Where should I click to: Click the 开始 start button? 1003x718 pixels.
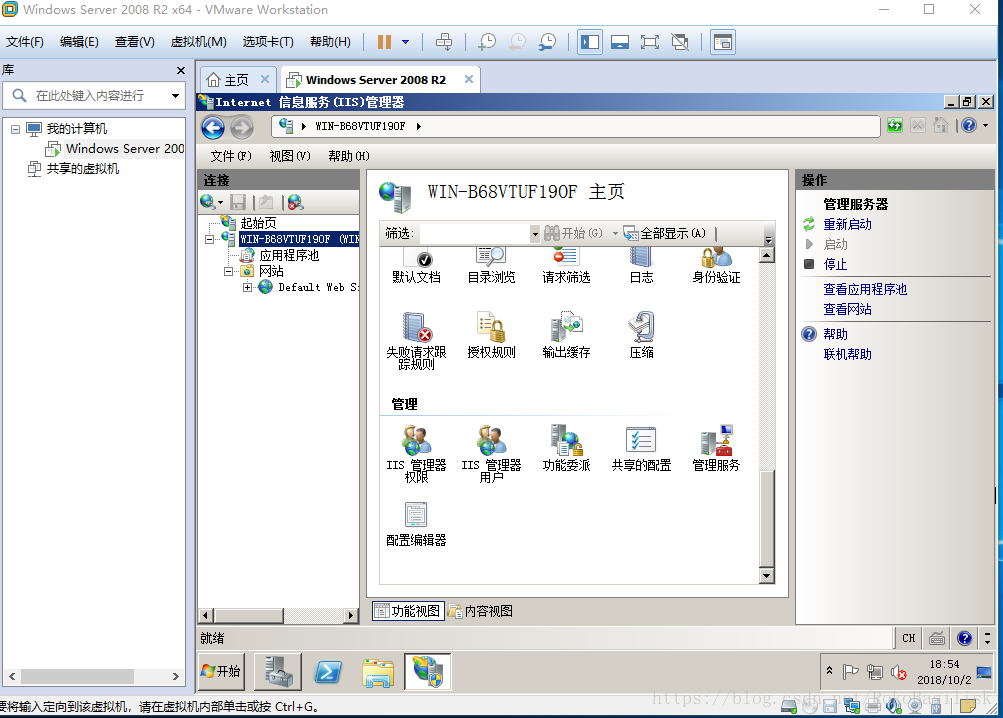[221, 671]
